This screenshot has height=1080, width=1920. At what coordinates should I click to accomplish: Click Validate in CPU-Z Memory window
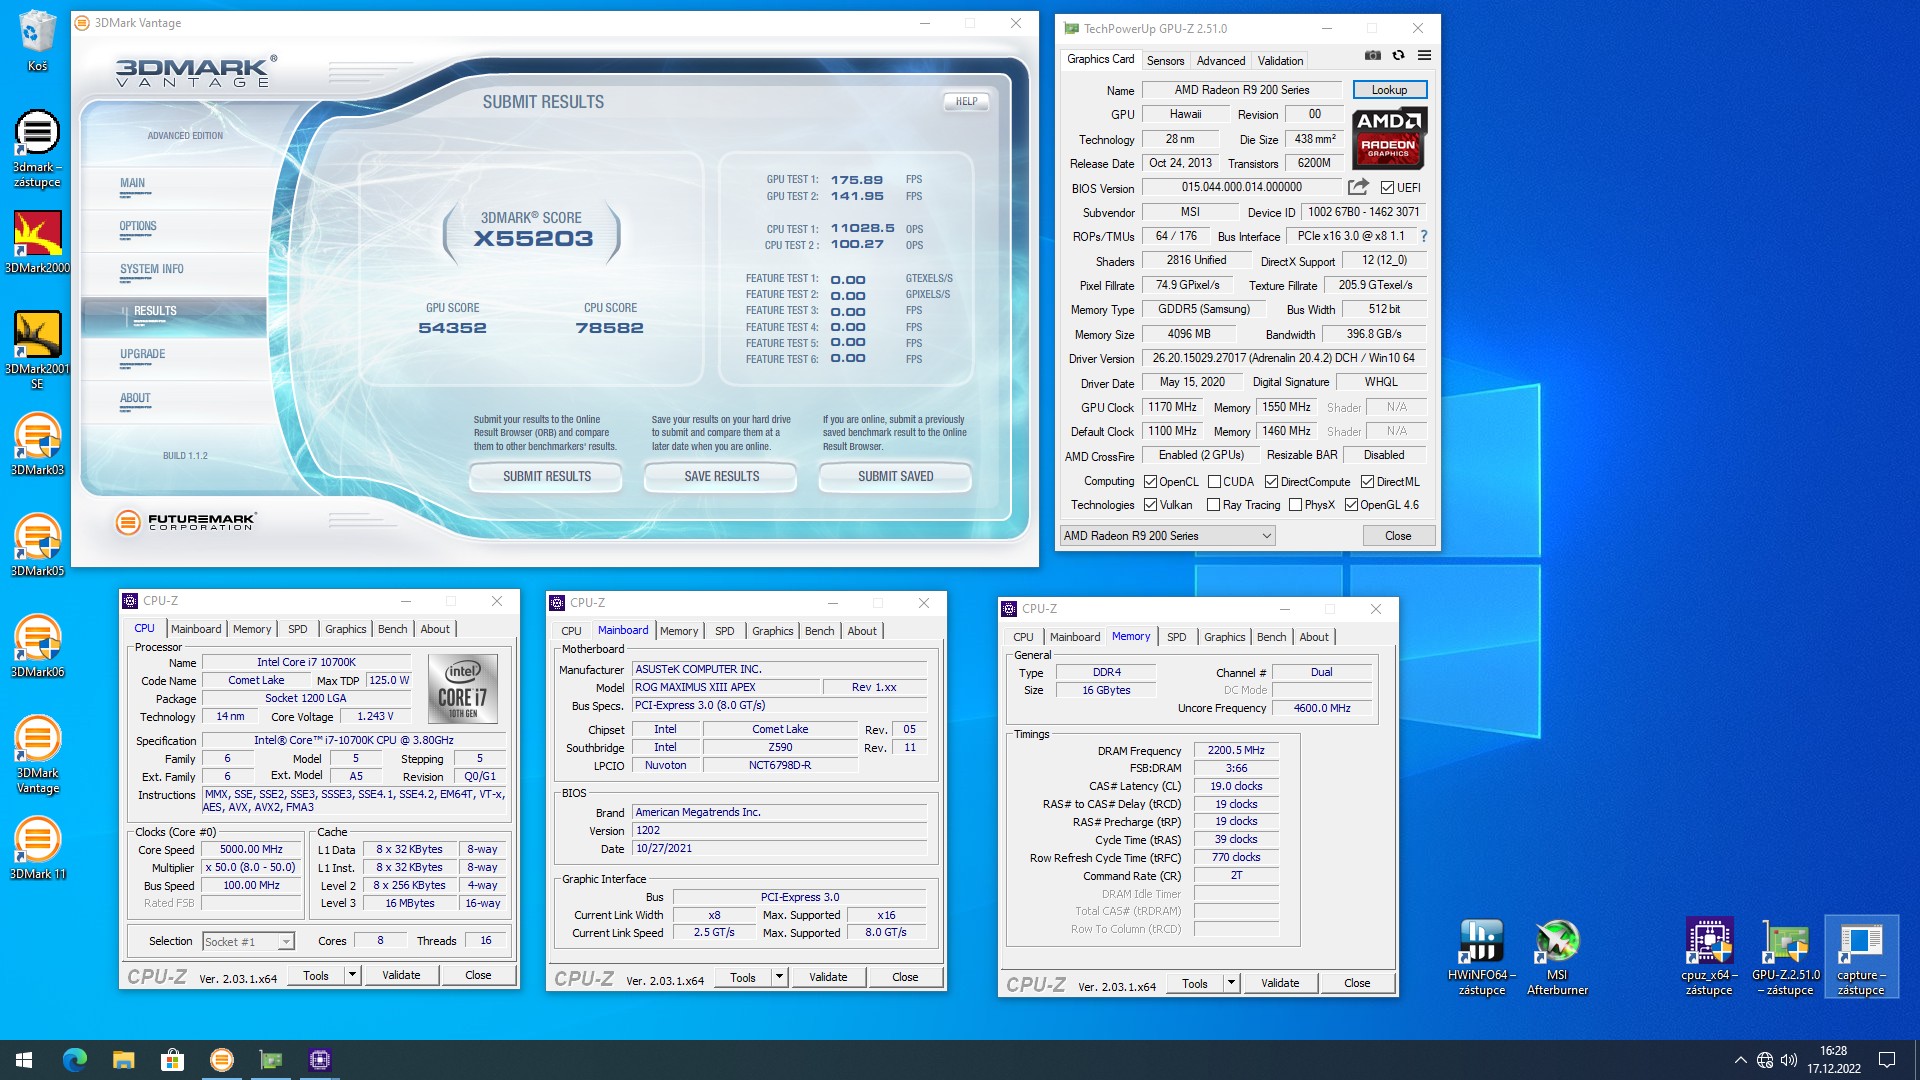click(1280, 983)
